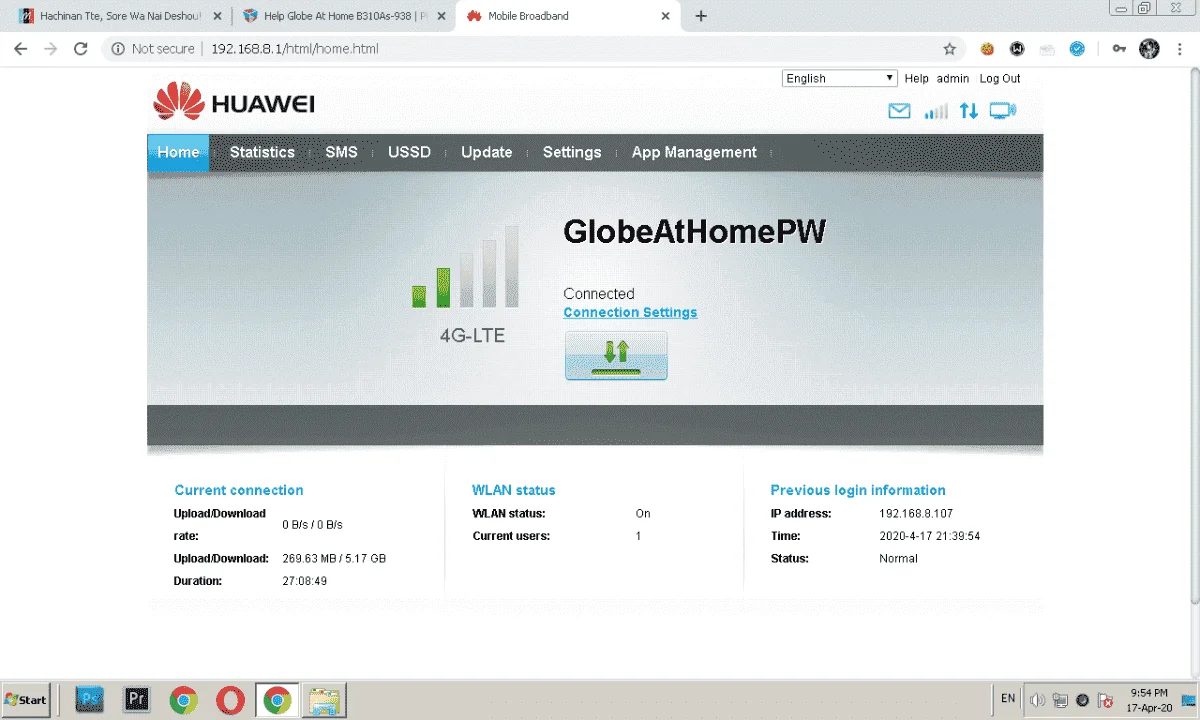Click the duration value 27:08:49
The height and width of the screenshot is (720, 1200).
(x=305, y=581)
